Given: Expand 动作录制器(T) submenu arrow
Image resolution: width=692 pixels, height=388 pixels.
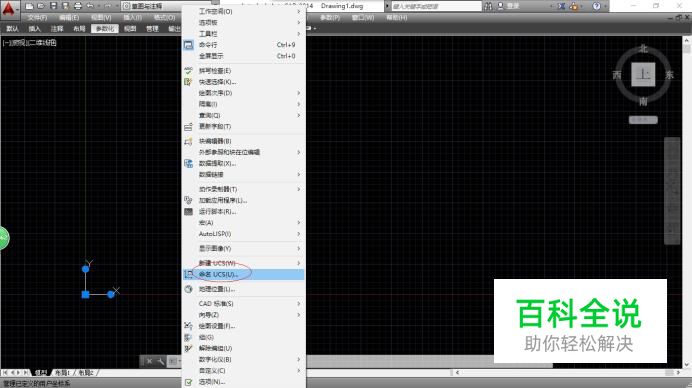Looking at the screenshot, I should [299, 189].
